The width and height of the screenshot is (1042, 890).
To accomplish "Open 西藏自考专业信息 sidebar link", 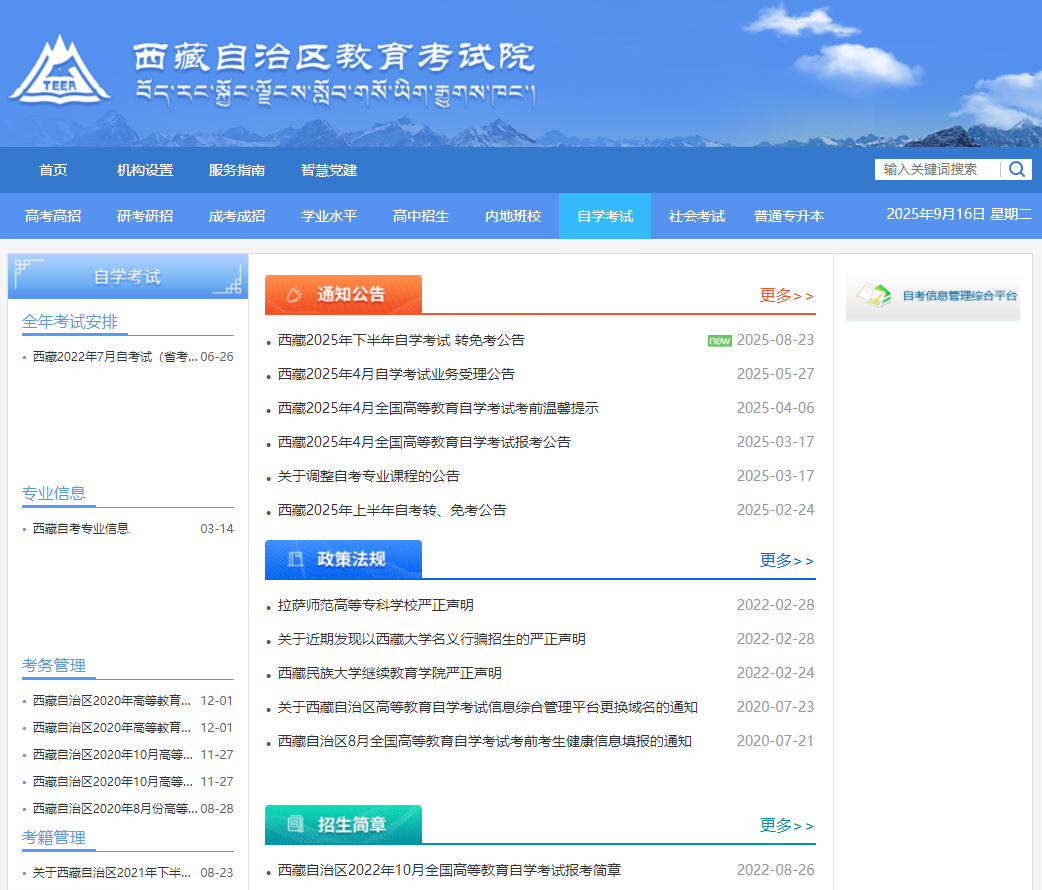I will [81, 528].
